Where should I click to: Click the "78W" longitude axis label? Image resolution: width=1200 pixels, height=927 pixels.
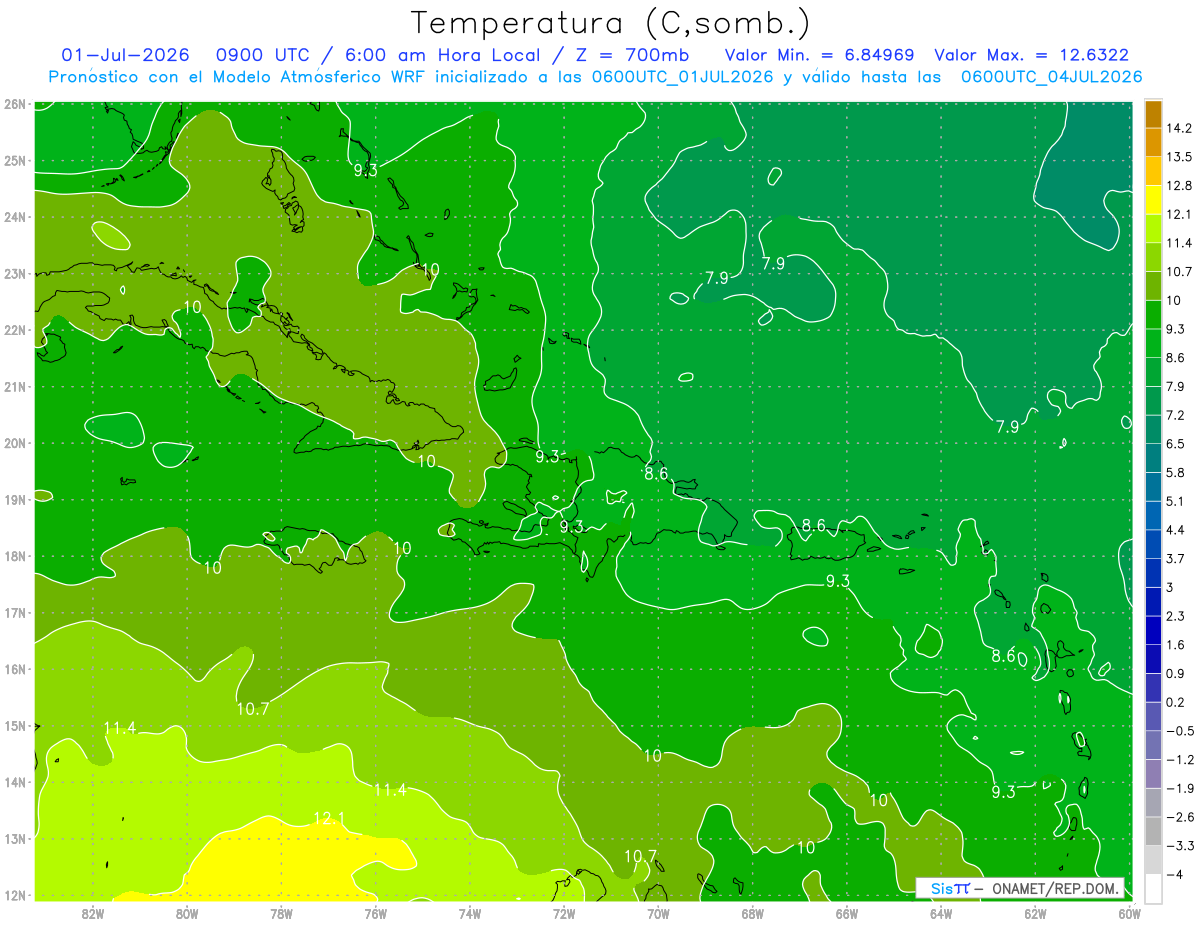281,913
